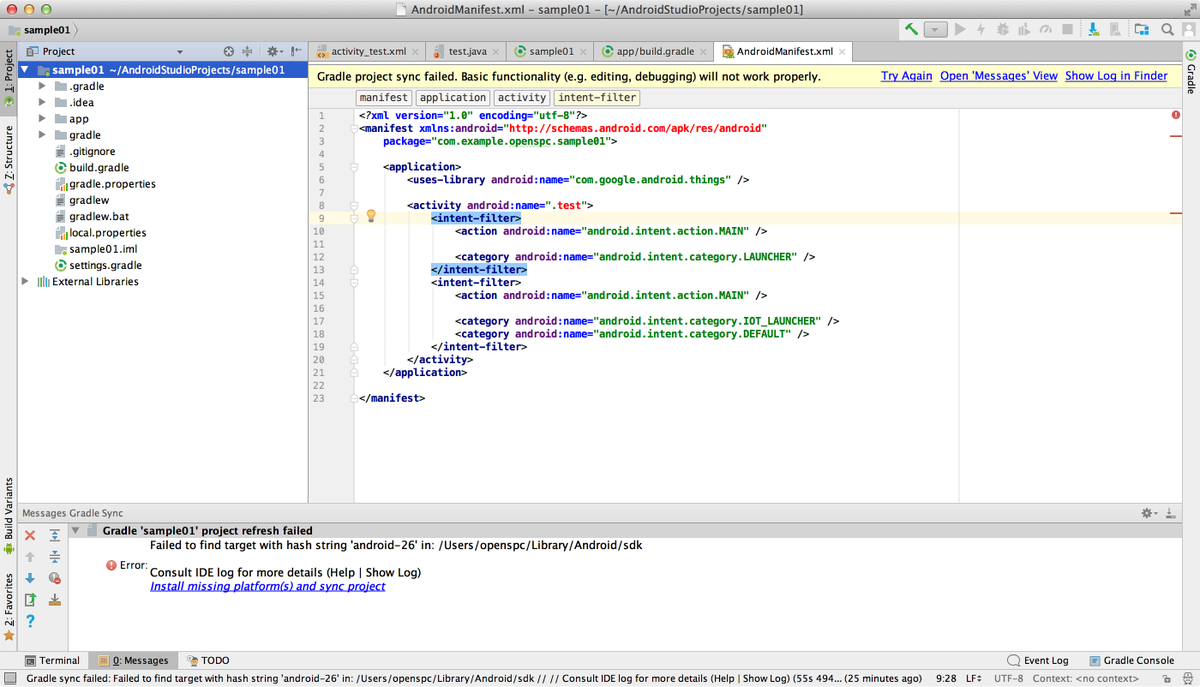Select sample01.iml file

coord(96,249)
